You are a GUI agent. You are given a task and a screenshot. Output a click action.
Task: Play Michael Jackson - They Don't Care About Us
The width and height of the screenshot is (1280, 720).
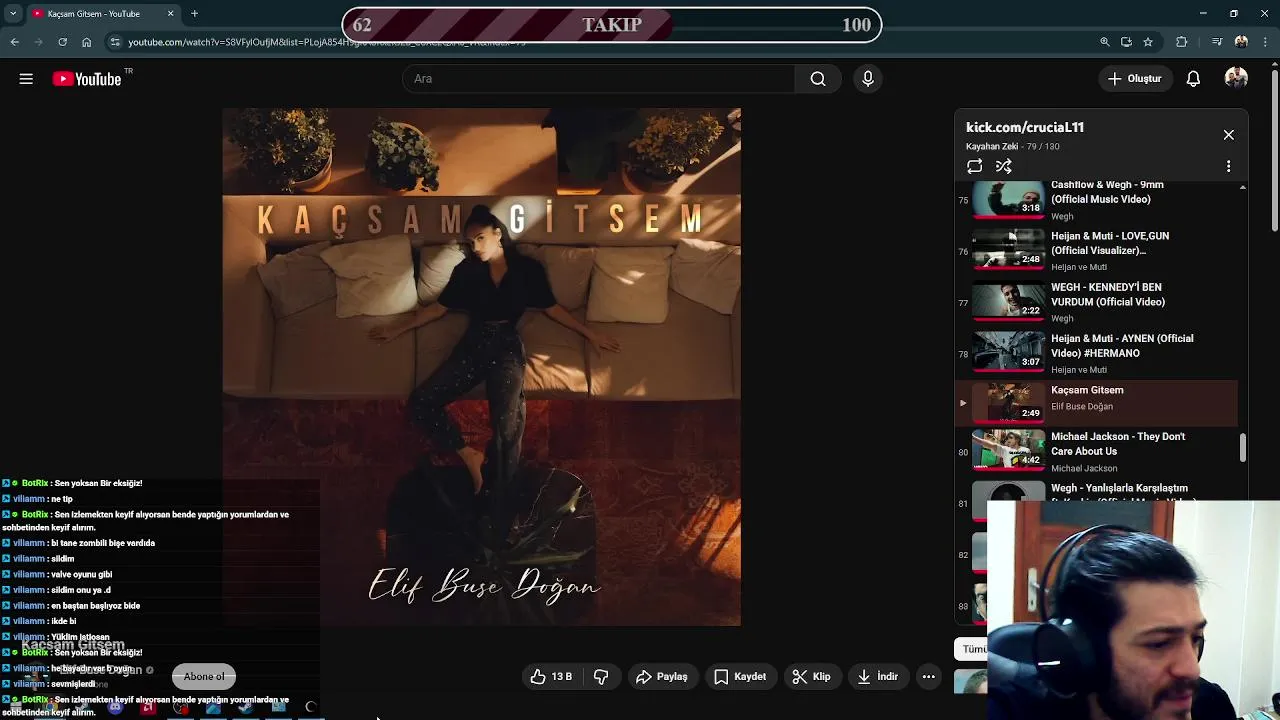(1096, 452)
